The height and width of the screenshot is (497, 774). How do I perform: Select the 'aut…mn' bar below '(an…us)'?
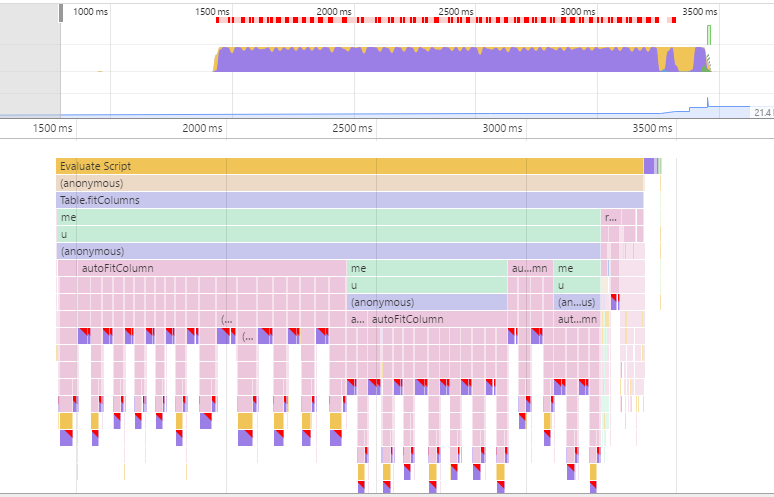[x=577, y=319]
